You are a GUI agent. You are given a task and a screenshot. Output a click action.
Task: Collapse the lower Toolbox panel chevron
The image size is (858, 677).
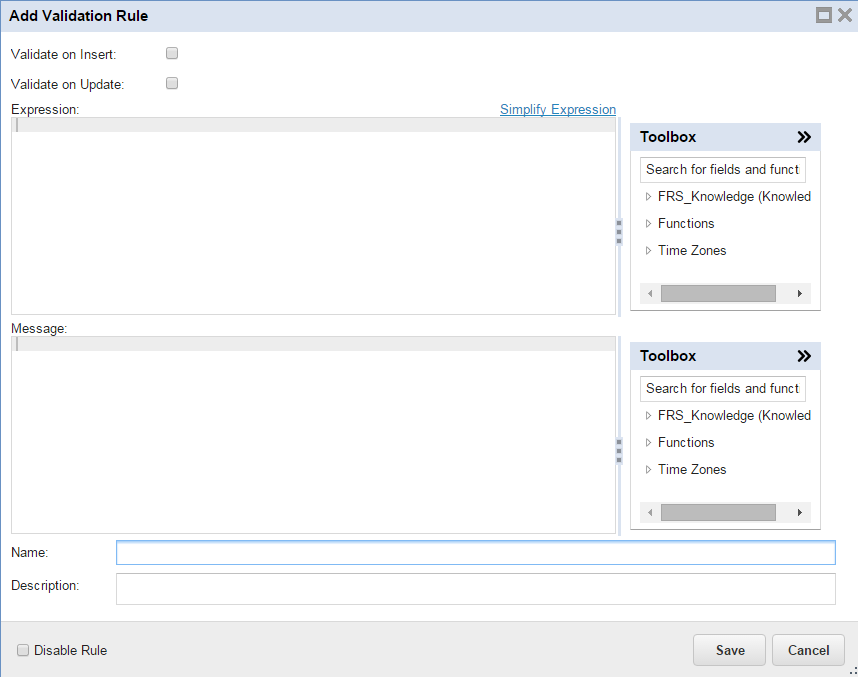(x=804, y=356)
